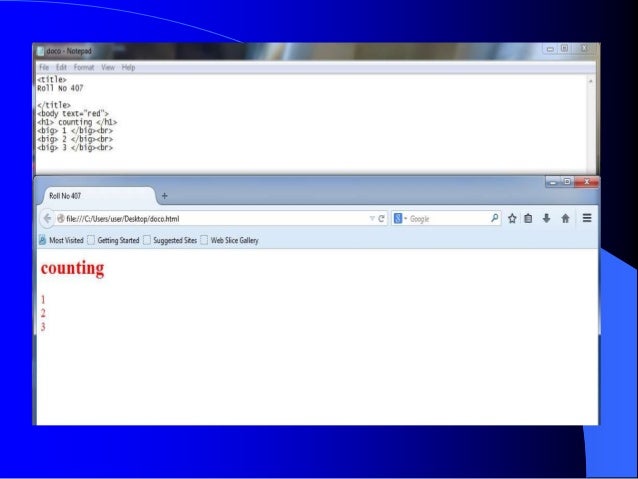This screenshot has width=638, height=479.
Task: Open the Help menu in Notepad
Action: point(128,67)
